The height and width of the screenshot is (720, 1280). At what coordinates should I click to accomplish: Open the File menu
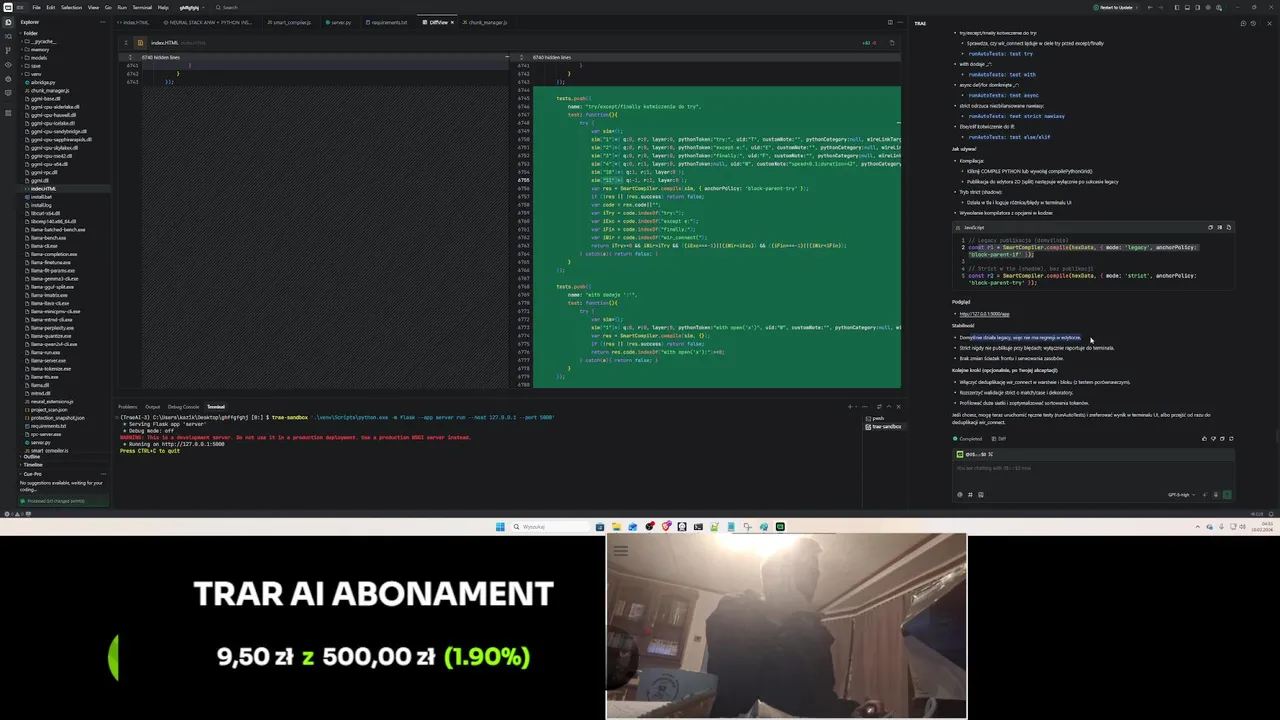pos(36,7)
